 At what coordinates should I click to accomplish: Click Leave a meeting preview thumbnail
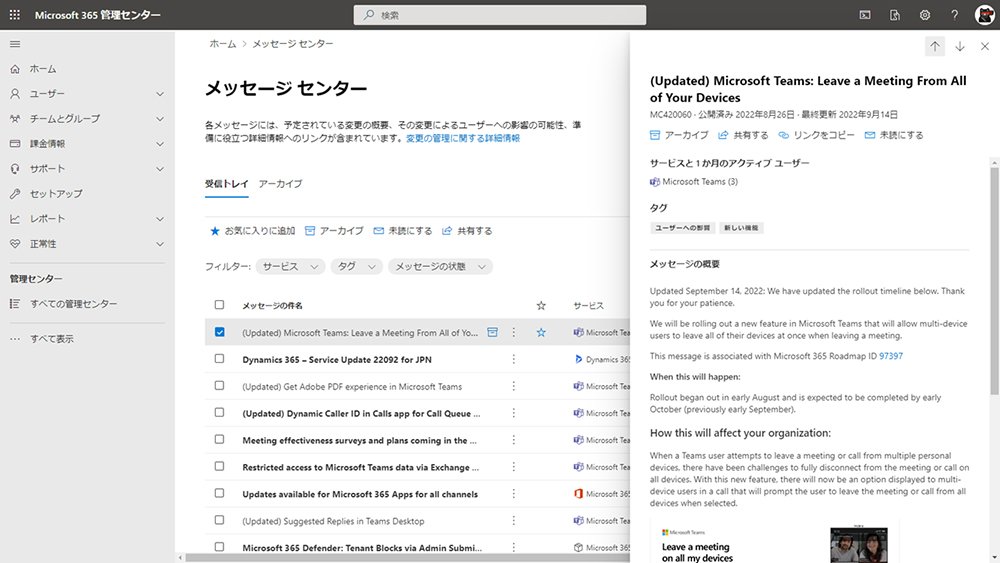774,542
